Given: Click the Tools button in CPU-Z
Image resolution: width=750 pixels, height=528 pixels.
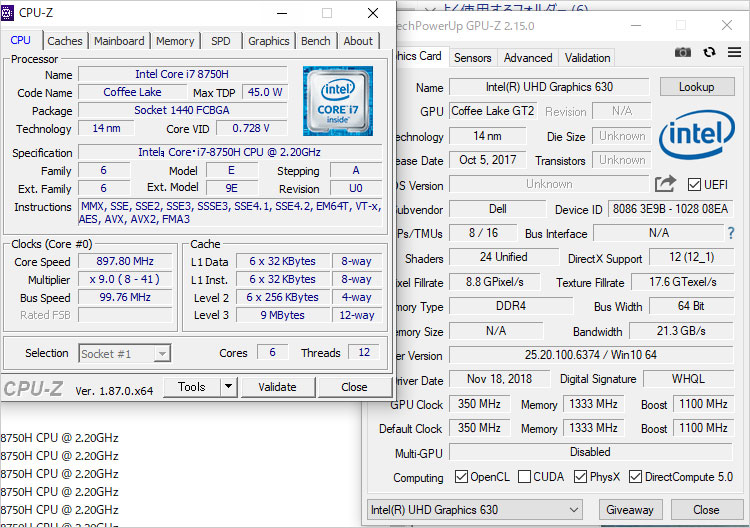Looking at the screenshot, I should point(192,386).
